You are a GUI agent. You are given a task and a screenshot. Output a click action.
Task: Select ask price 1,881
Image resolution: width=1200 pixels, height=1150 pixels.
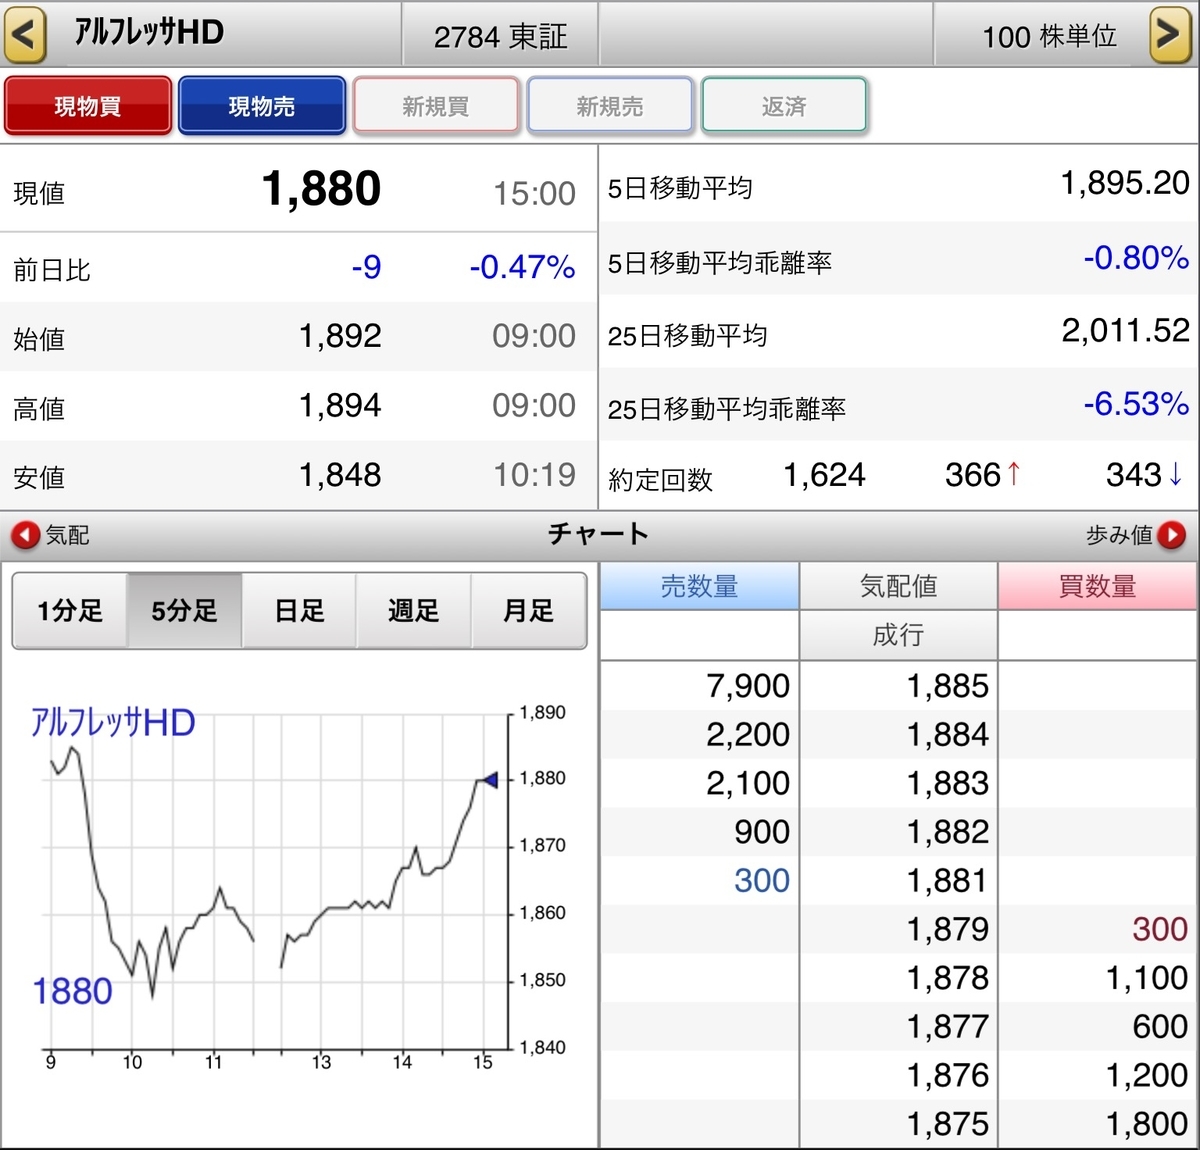coord(947,881)
